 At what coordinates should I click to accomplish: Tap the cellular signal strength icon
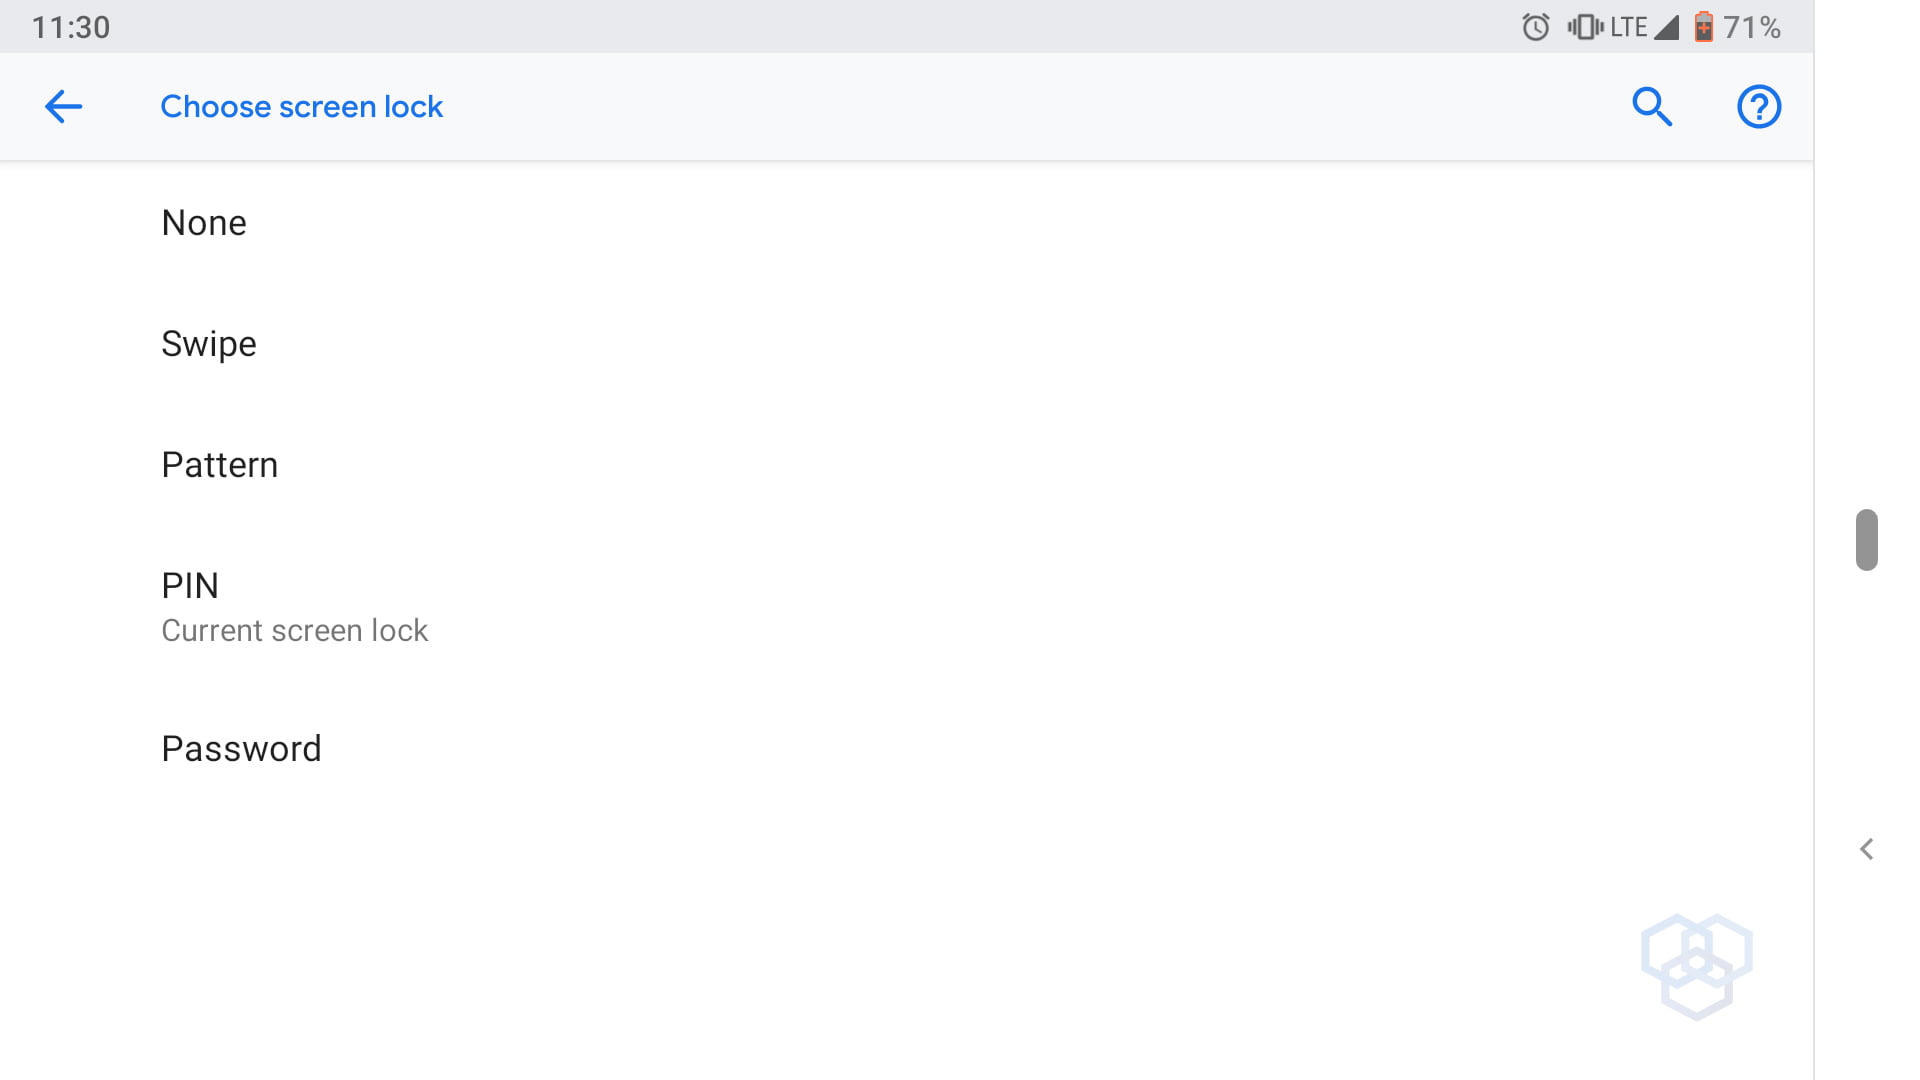[x=1666, y=27]
